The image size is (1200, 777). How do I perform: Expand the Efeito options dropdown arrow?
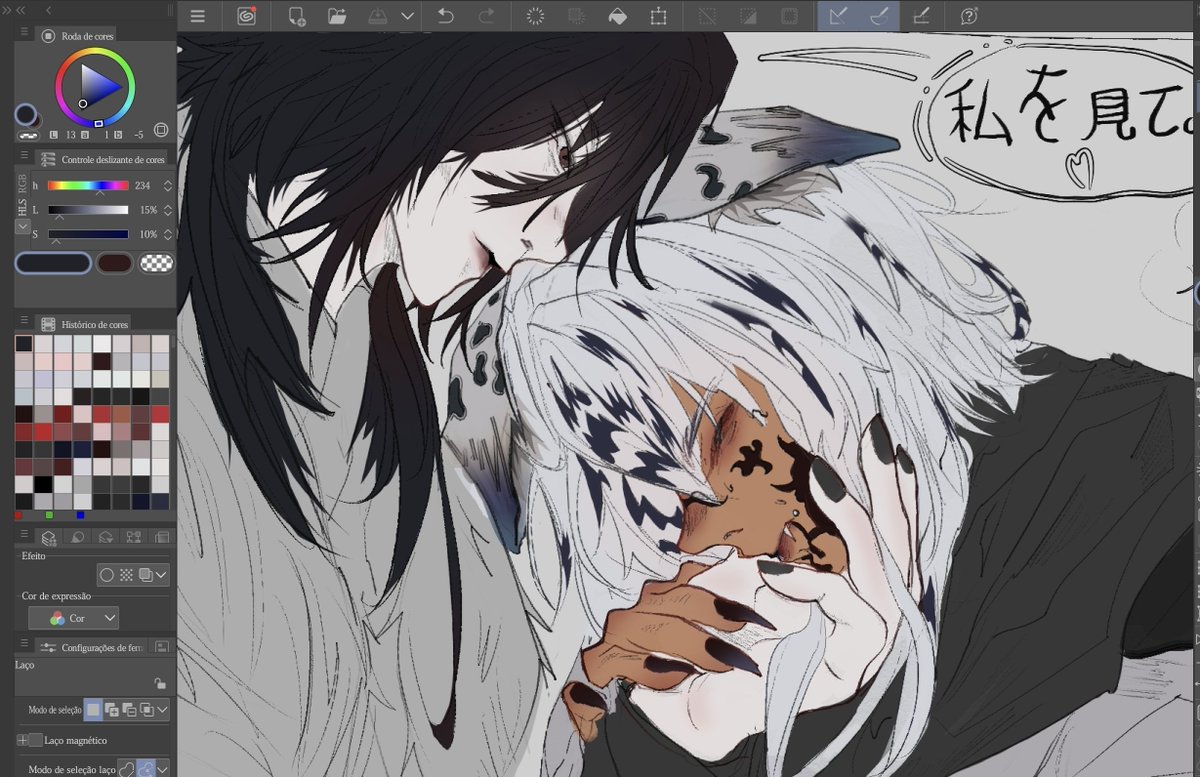pyautogui.click(x=161, y=575)
